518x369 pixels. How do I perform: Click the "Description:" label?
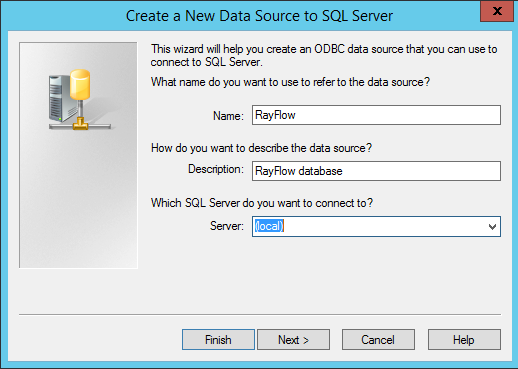(216, 169)
